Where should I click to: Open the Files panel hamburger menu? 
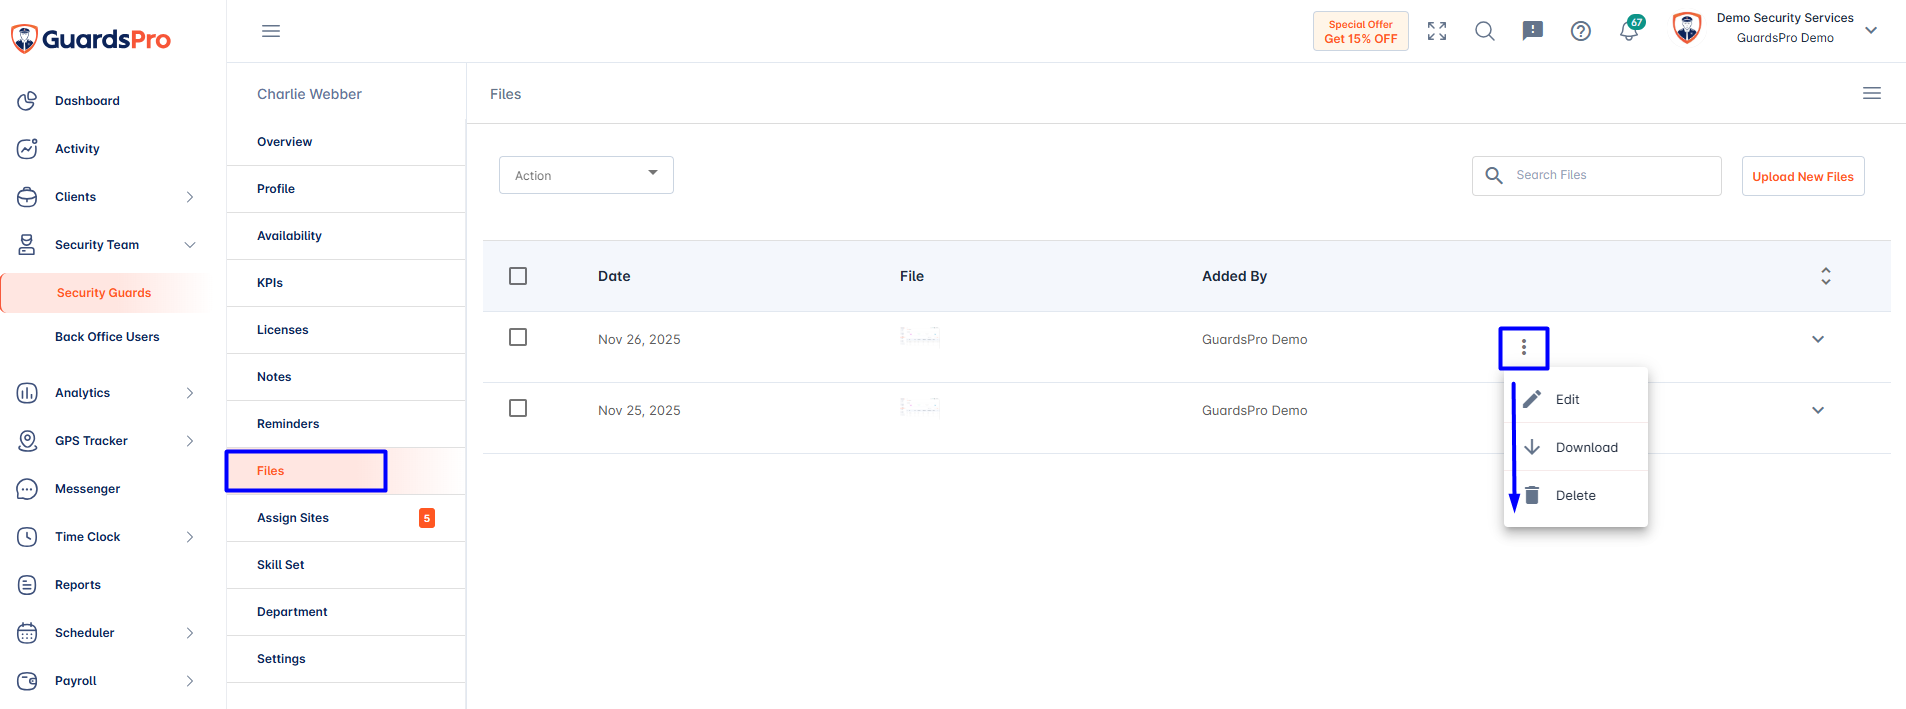(x=1872, y=93)
